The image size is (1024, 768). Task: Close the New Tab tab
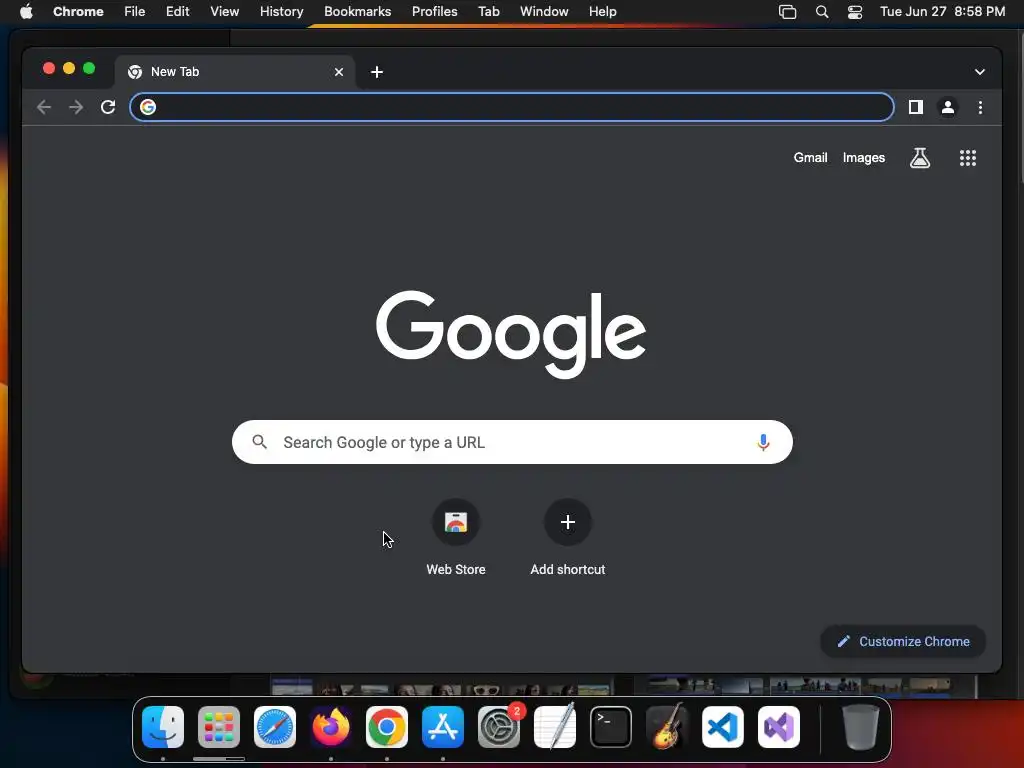[339, 72]
